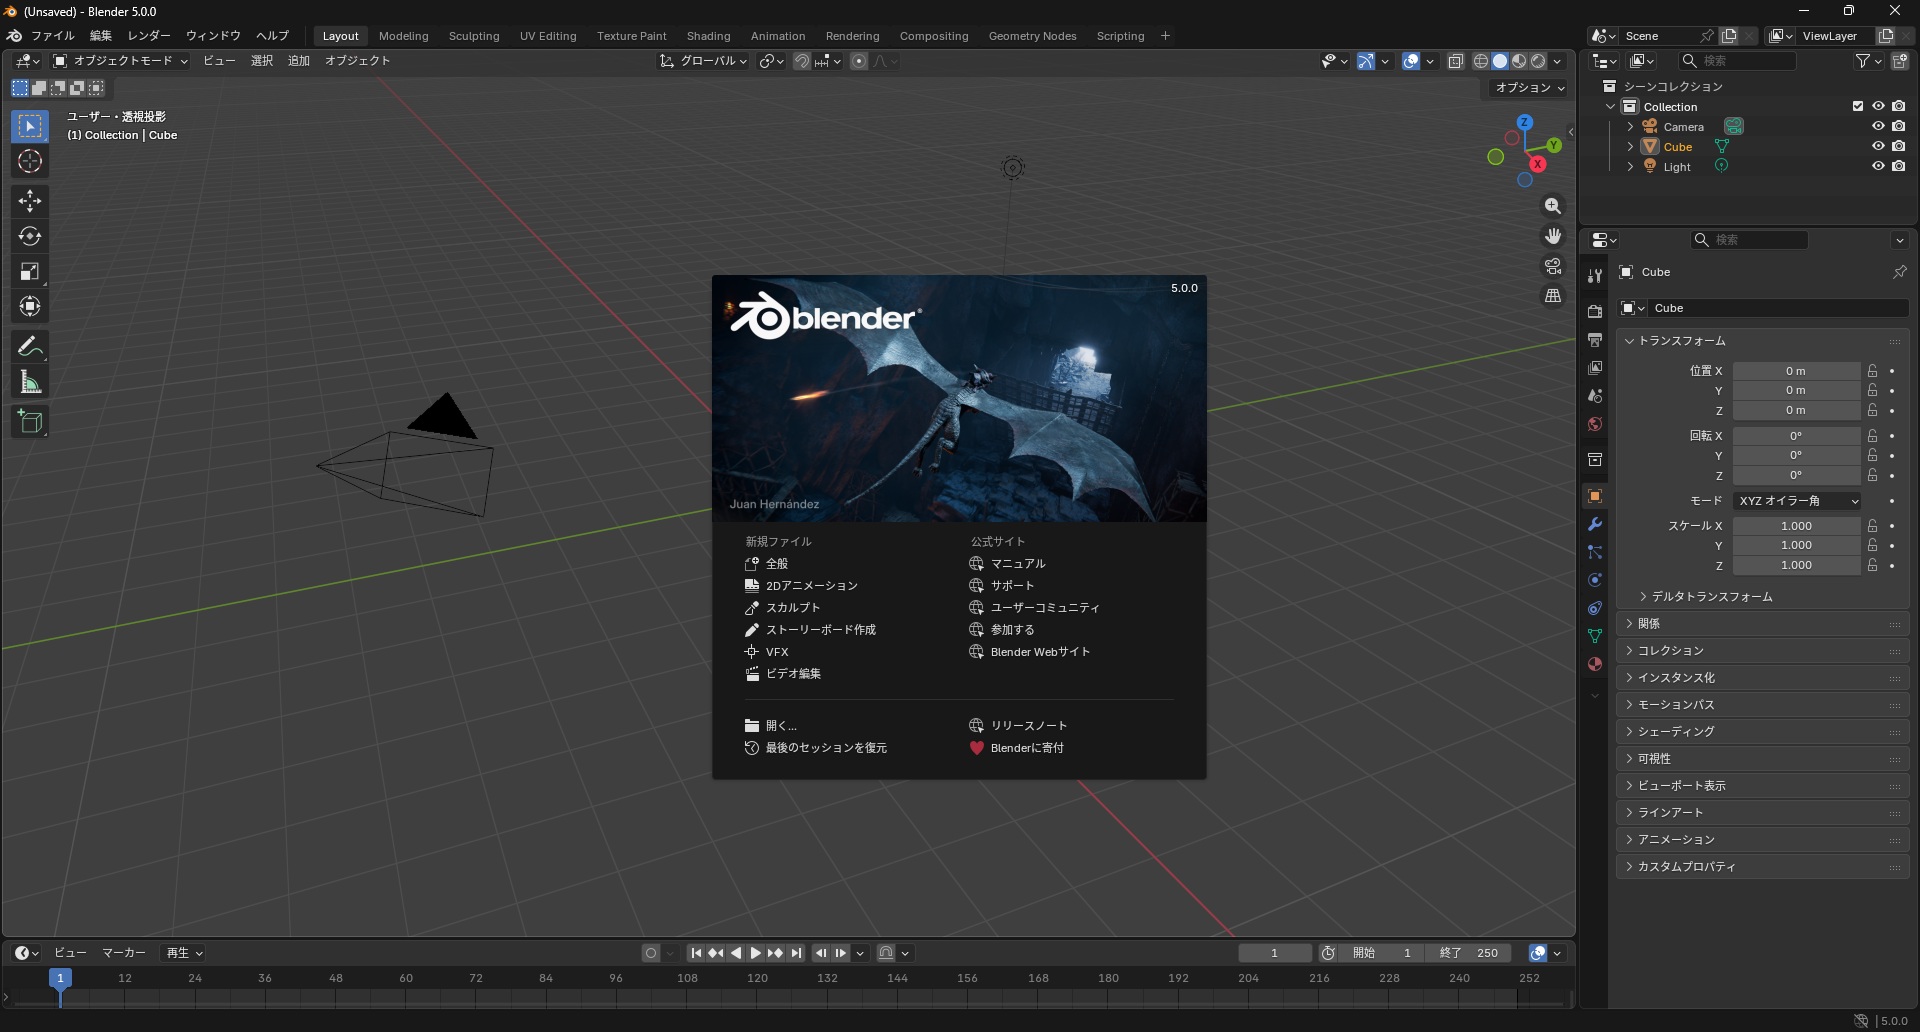Screen dimensions: 1920x1032
Task: Click the viewport Zoom magnifier icon
Action: pyautogui.click(x=1553, y=206)
